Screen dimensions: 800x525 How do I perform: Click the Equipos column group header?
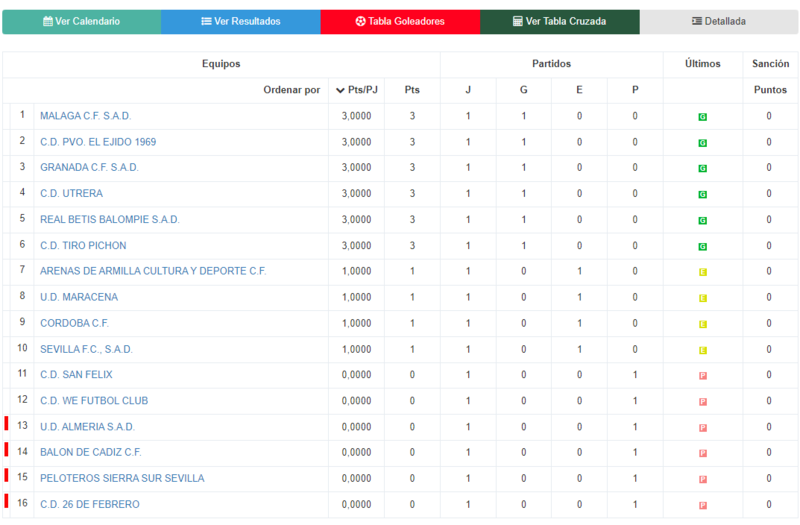(x=221, y=64)
